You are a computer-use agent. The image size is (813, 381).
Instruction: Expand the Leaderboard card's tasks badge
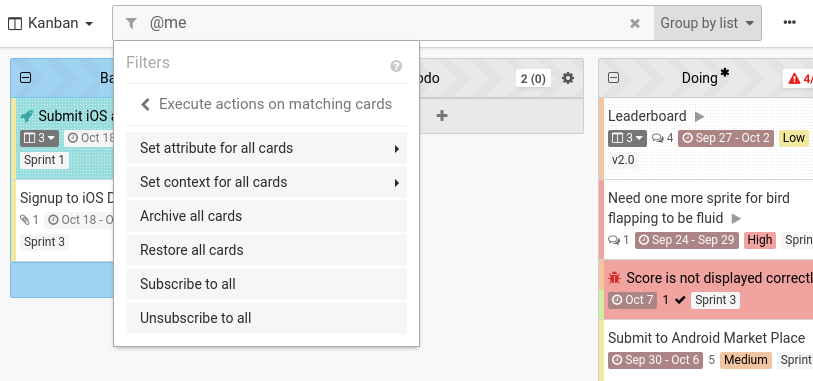[x=627, y=138]
